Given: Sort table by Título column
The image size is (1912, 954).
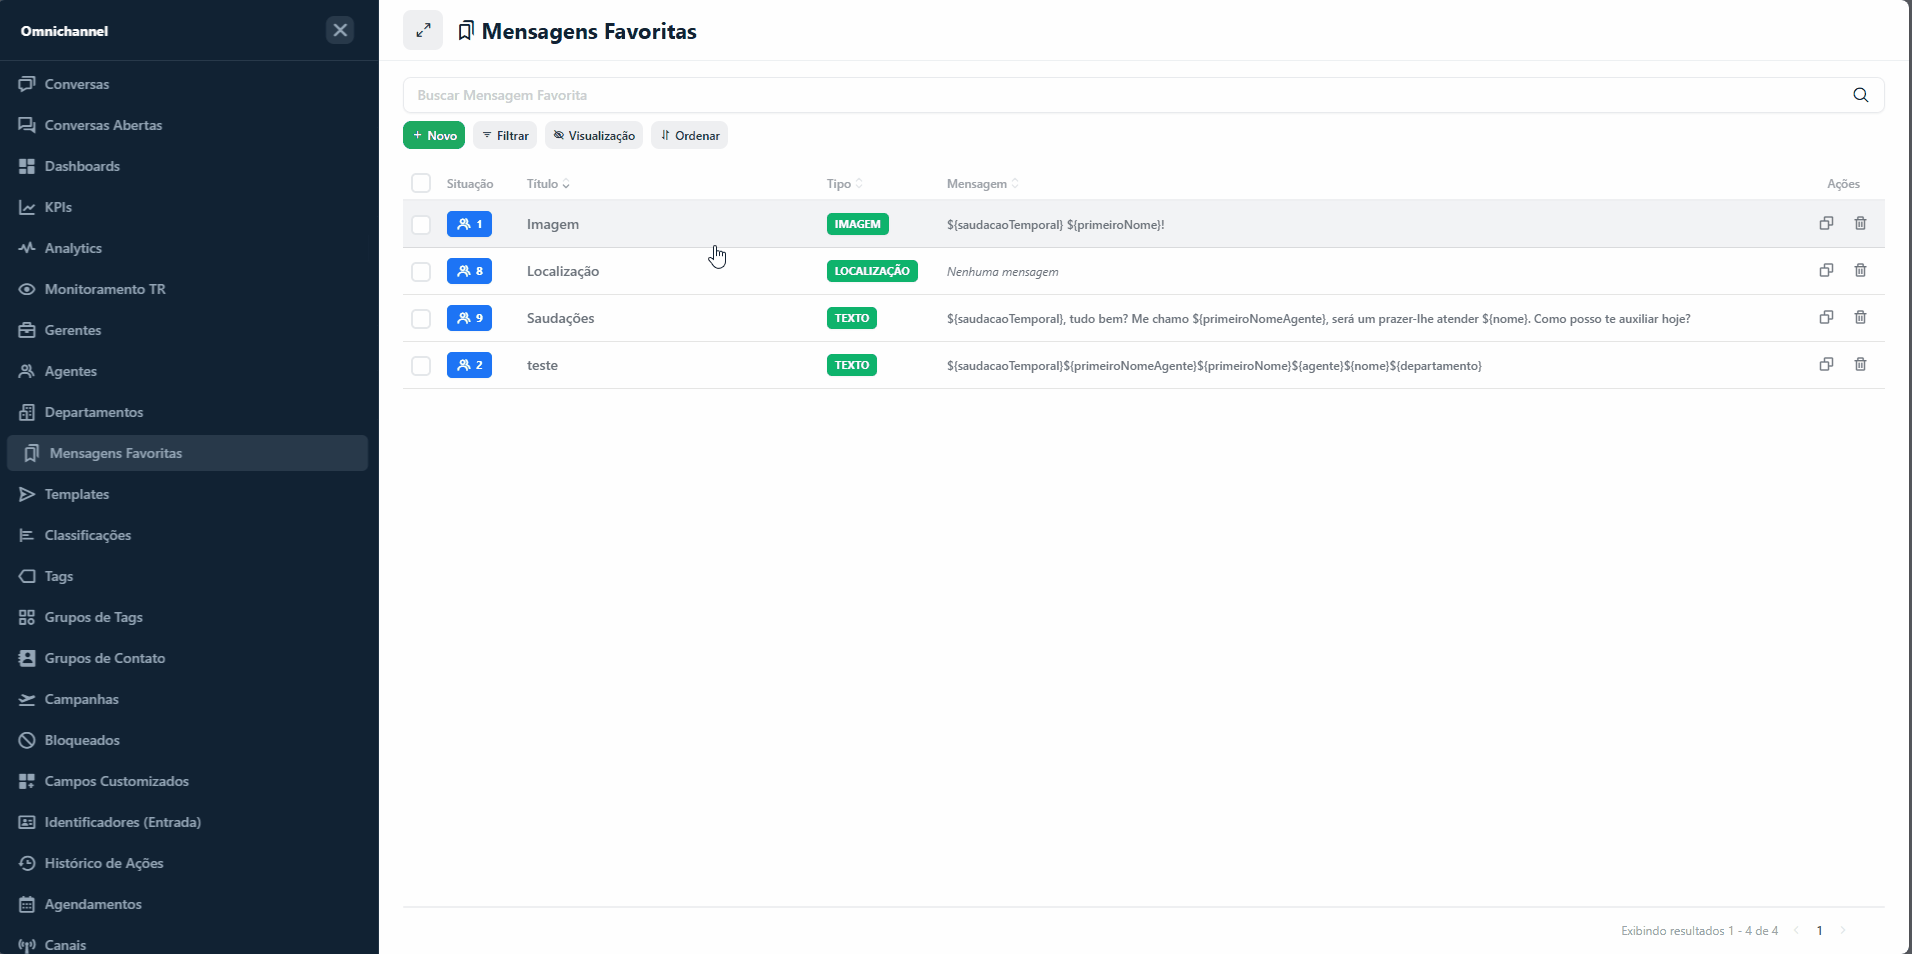Looking at the screenshot, I should click(x=548, y=184).
